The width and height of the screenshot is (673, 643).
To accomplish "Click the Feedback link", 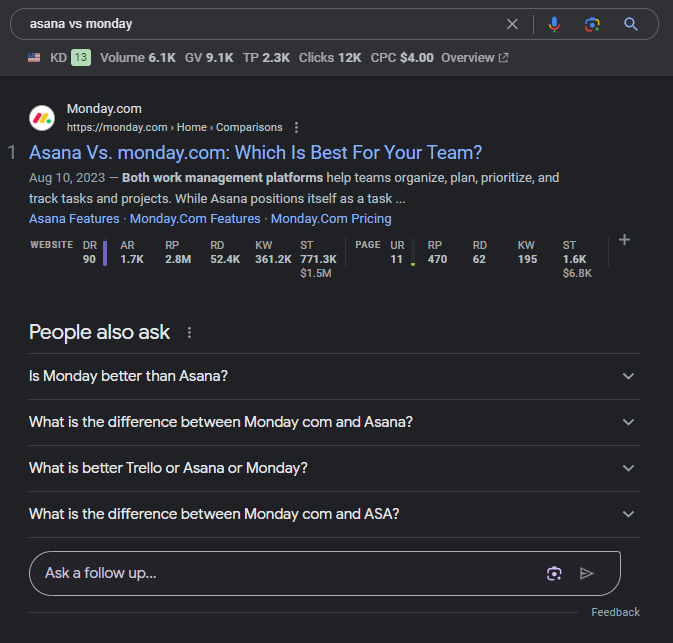I will 615,612.
